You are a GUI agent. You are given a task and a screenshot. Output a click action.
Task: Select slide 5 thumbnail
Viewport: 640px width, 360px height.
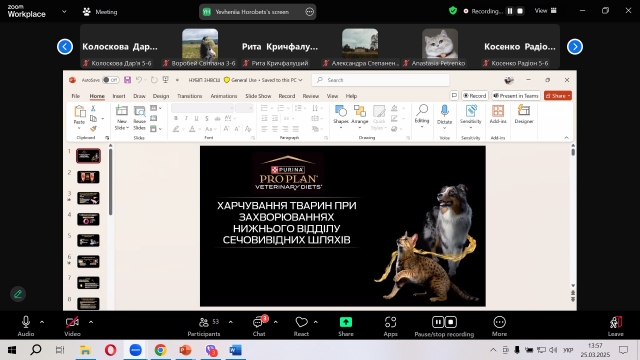point(88,240)
